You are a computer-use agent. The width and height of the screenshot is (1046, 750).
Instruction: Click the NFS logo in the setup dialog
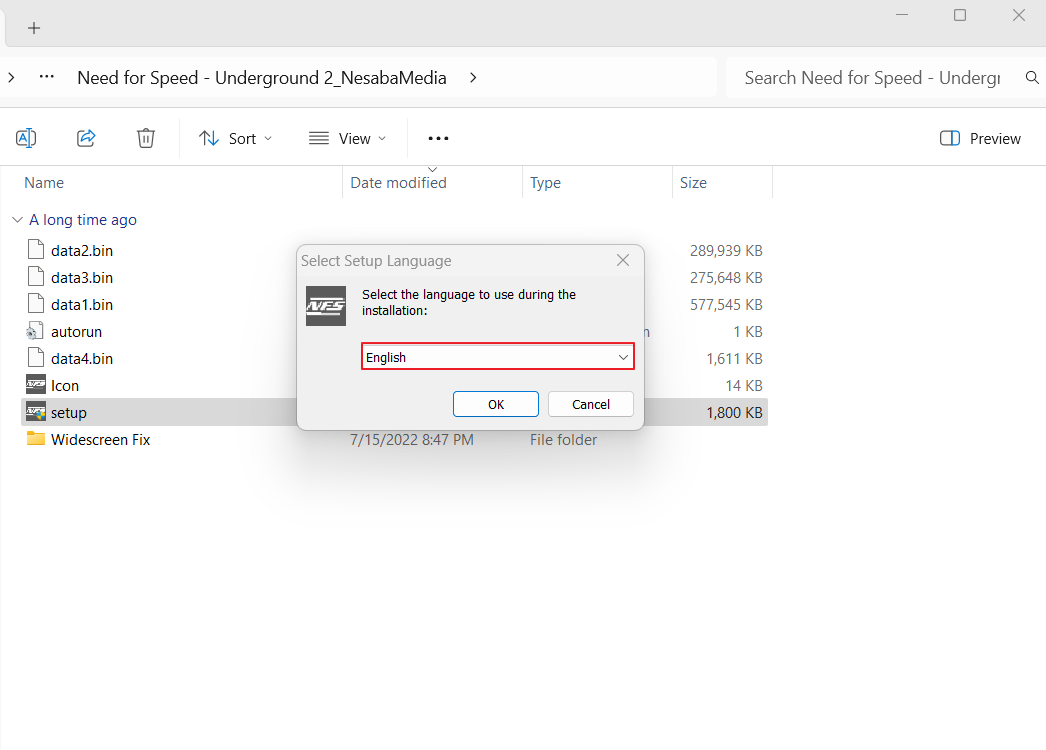[x=326, y=306]
